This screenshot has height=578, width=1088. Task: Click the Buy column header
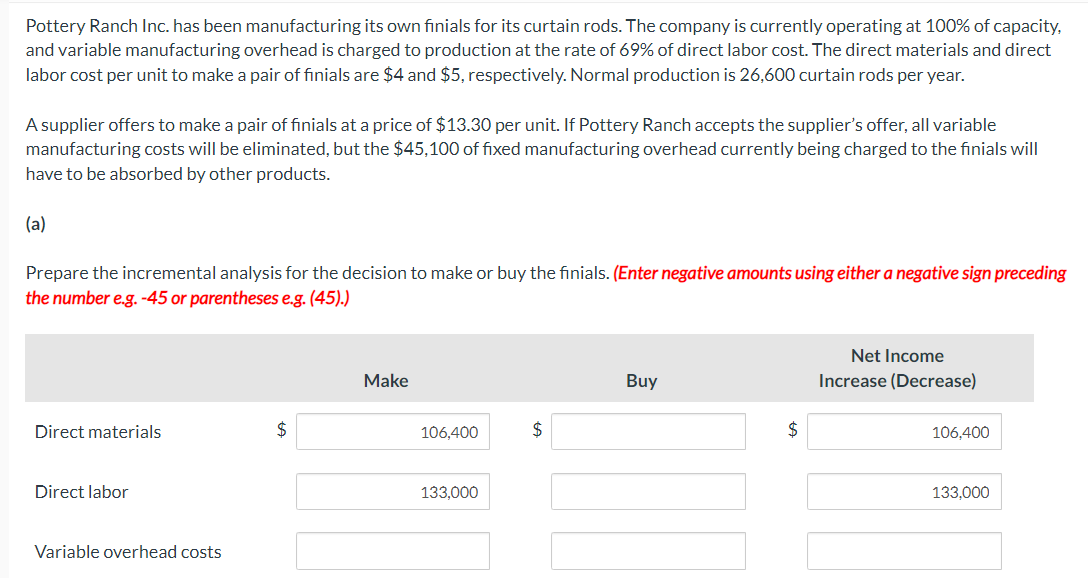pyautogui.click(x=641, y=381)
